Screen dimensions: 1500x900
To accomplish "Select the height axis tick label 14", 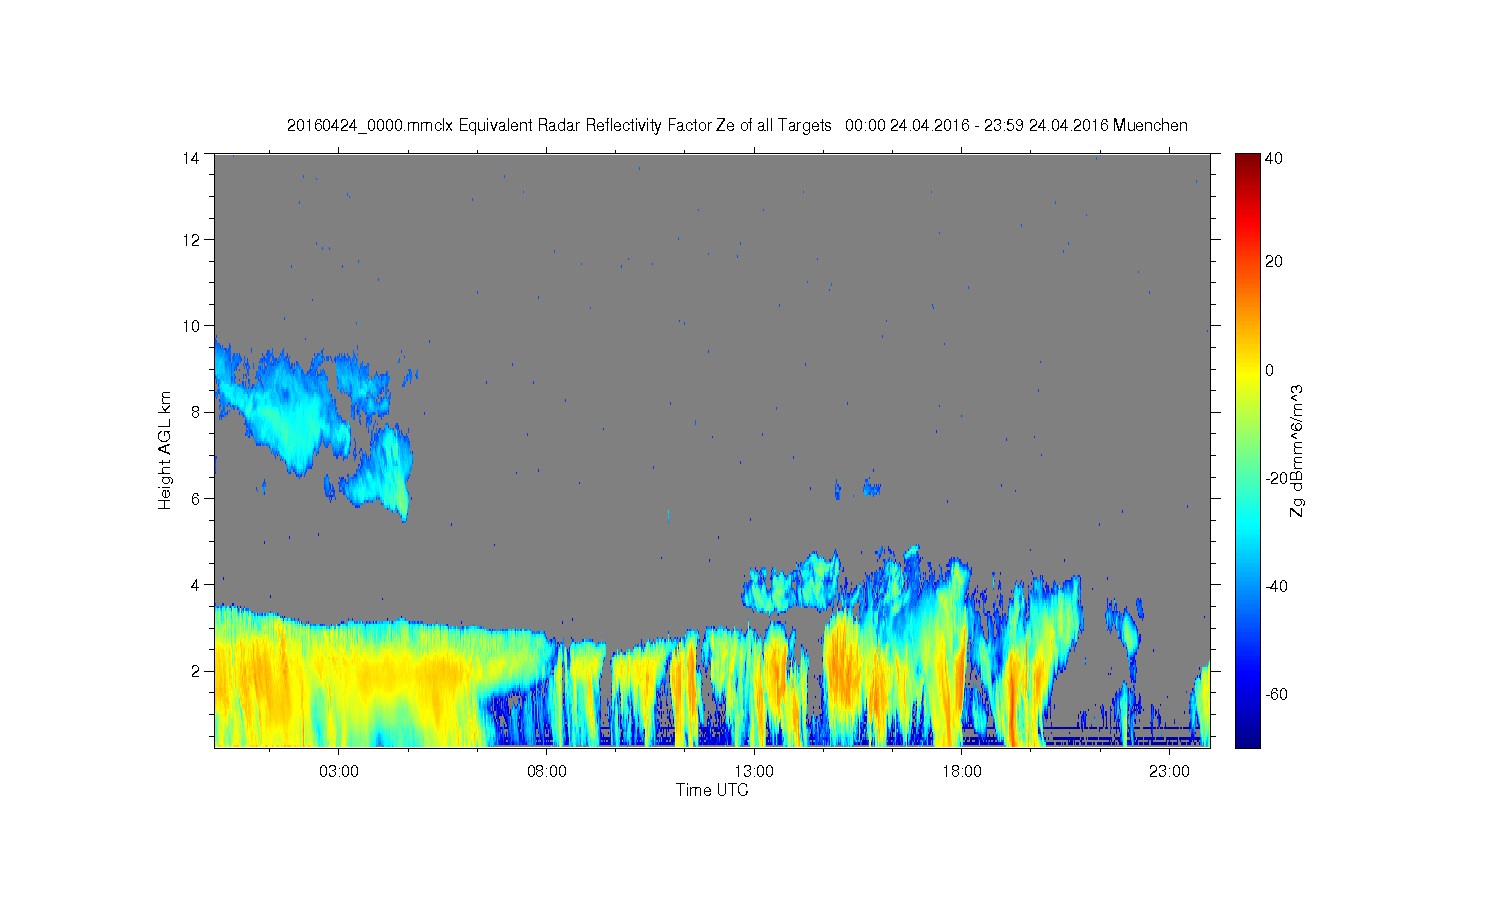I will [191, 157].
